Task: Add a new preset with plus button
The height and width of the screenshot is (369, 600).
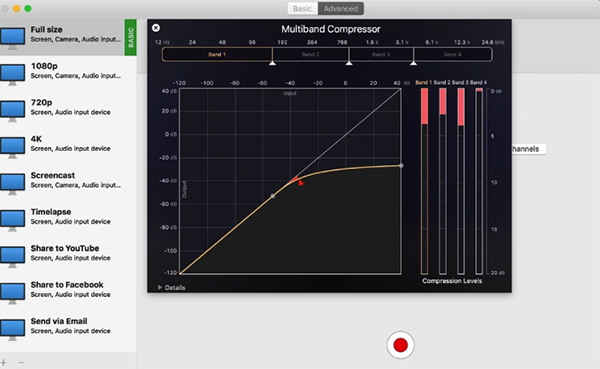Action: pyautogui.click(x=3, y=362)
